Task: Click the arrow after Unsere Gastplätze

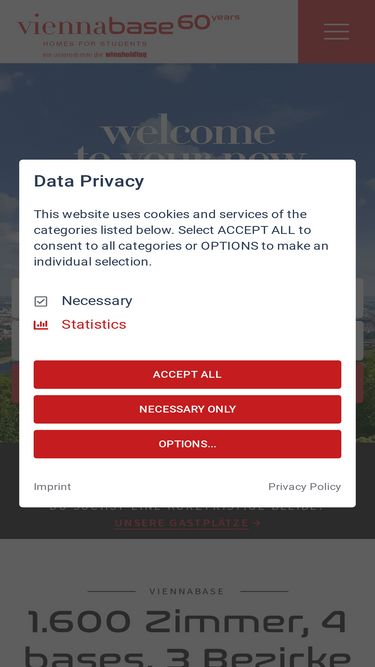Action: [256, 523]
